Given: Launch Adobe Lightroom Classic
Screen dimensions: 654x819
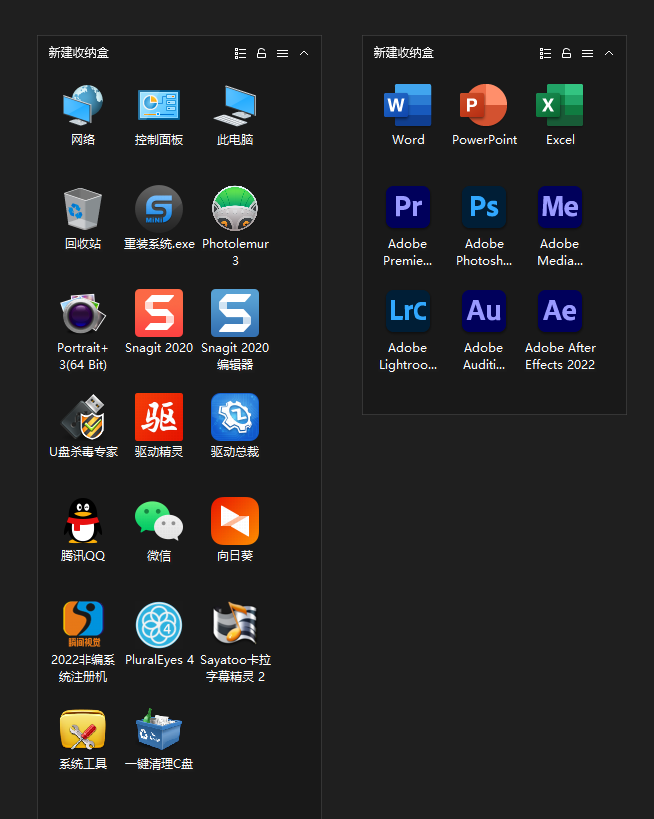Looking at the screenshot, I should (407, 311).
